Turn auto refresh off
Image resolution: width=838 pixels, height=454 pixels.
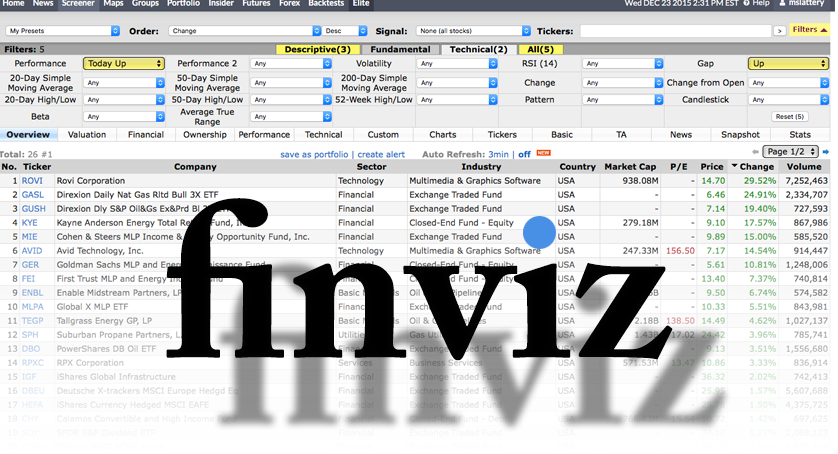click(x=524, y=154)
